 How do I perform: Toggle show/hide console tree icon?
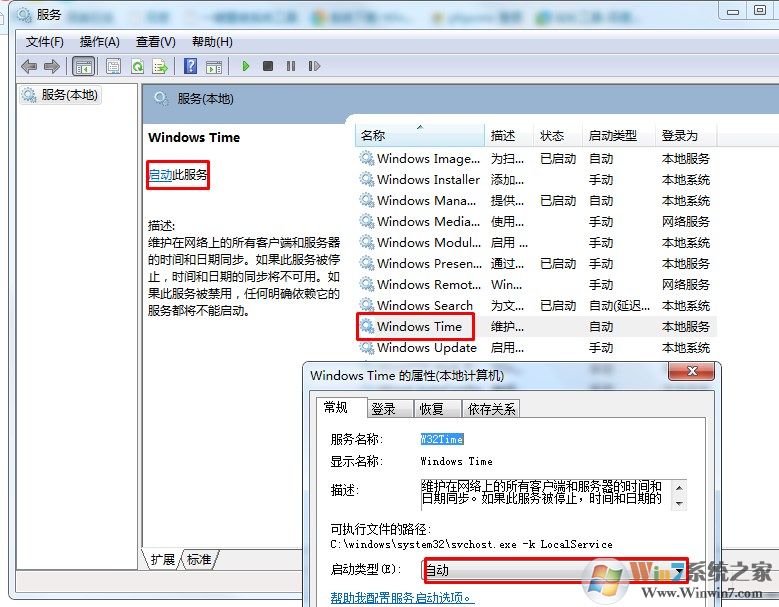point(84,66)
